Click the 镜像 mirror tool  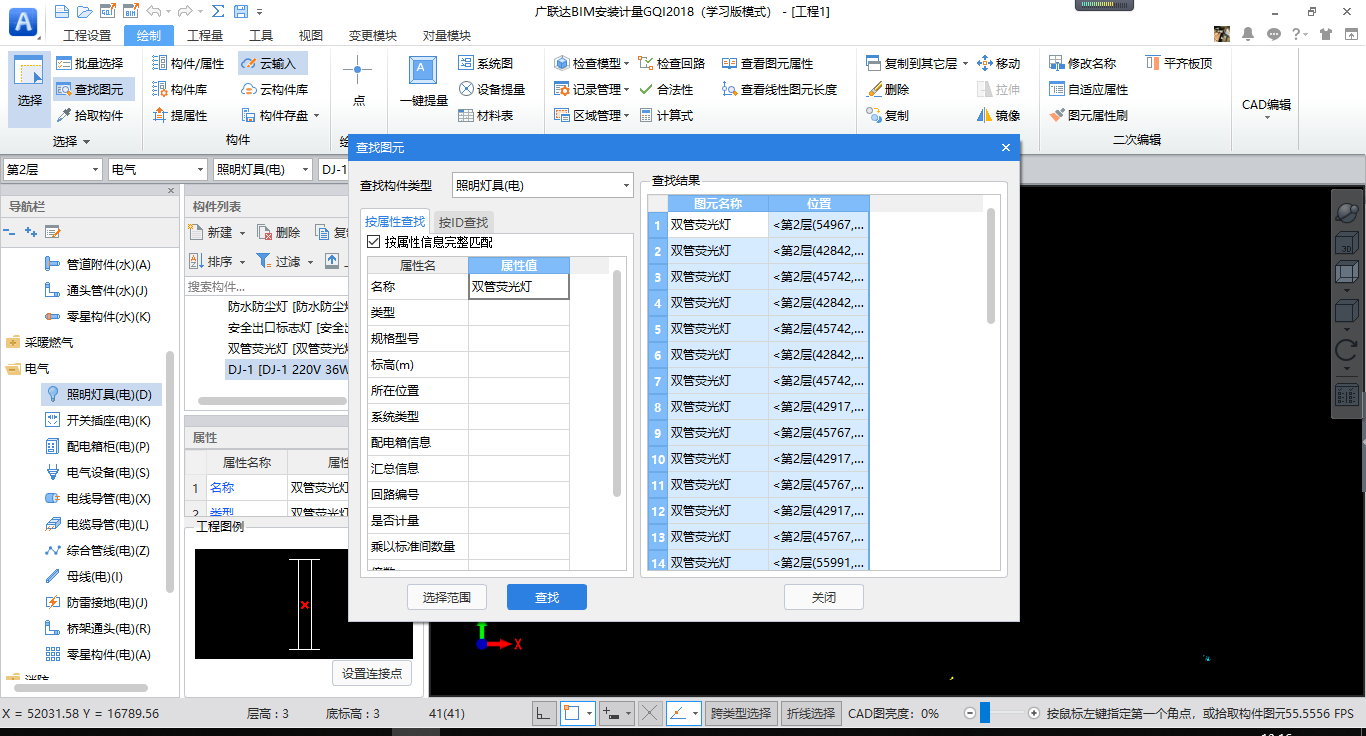(998, 115)
